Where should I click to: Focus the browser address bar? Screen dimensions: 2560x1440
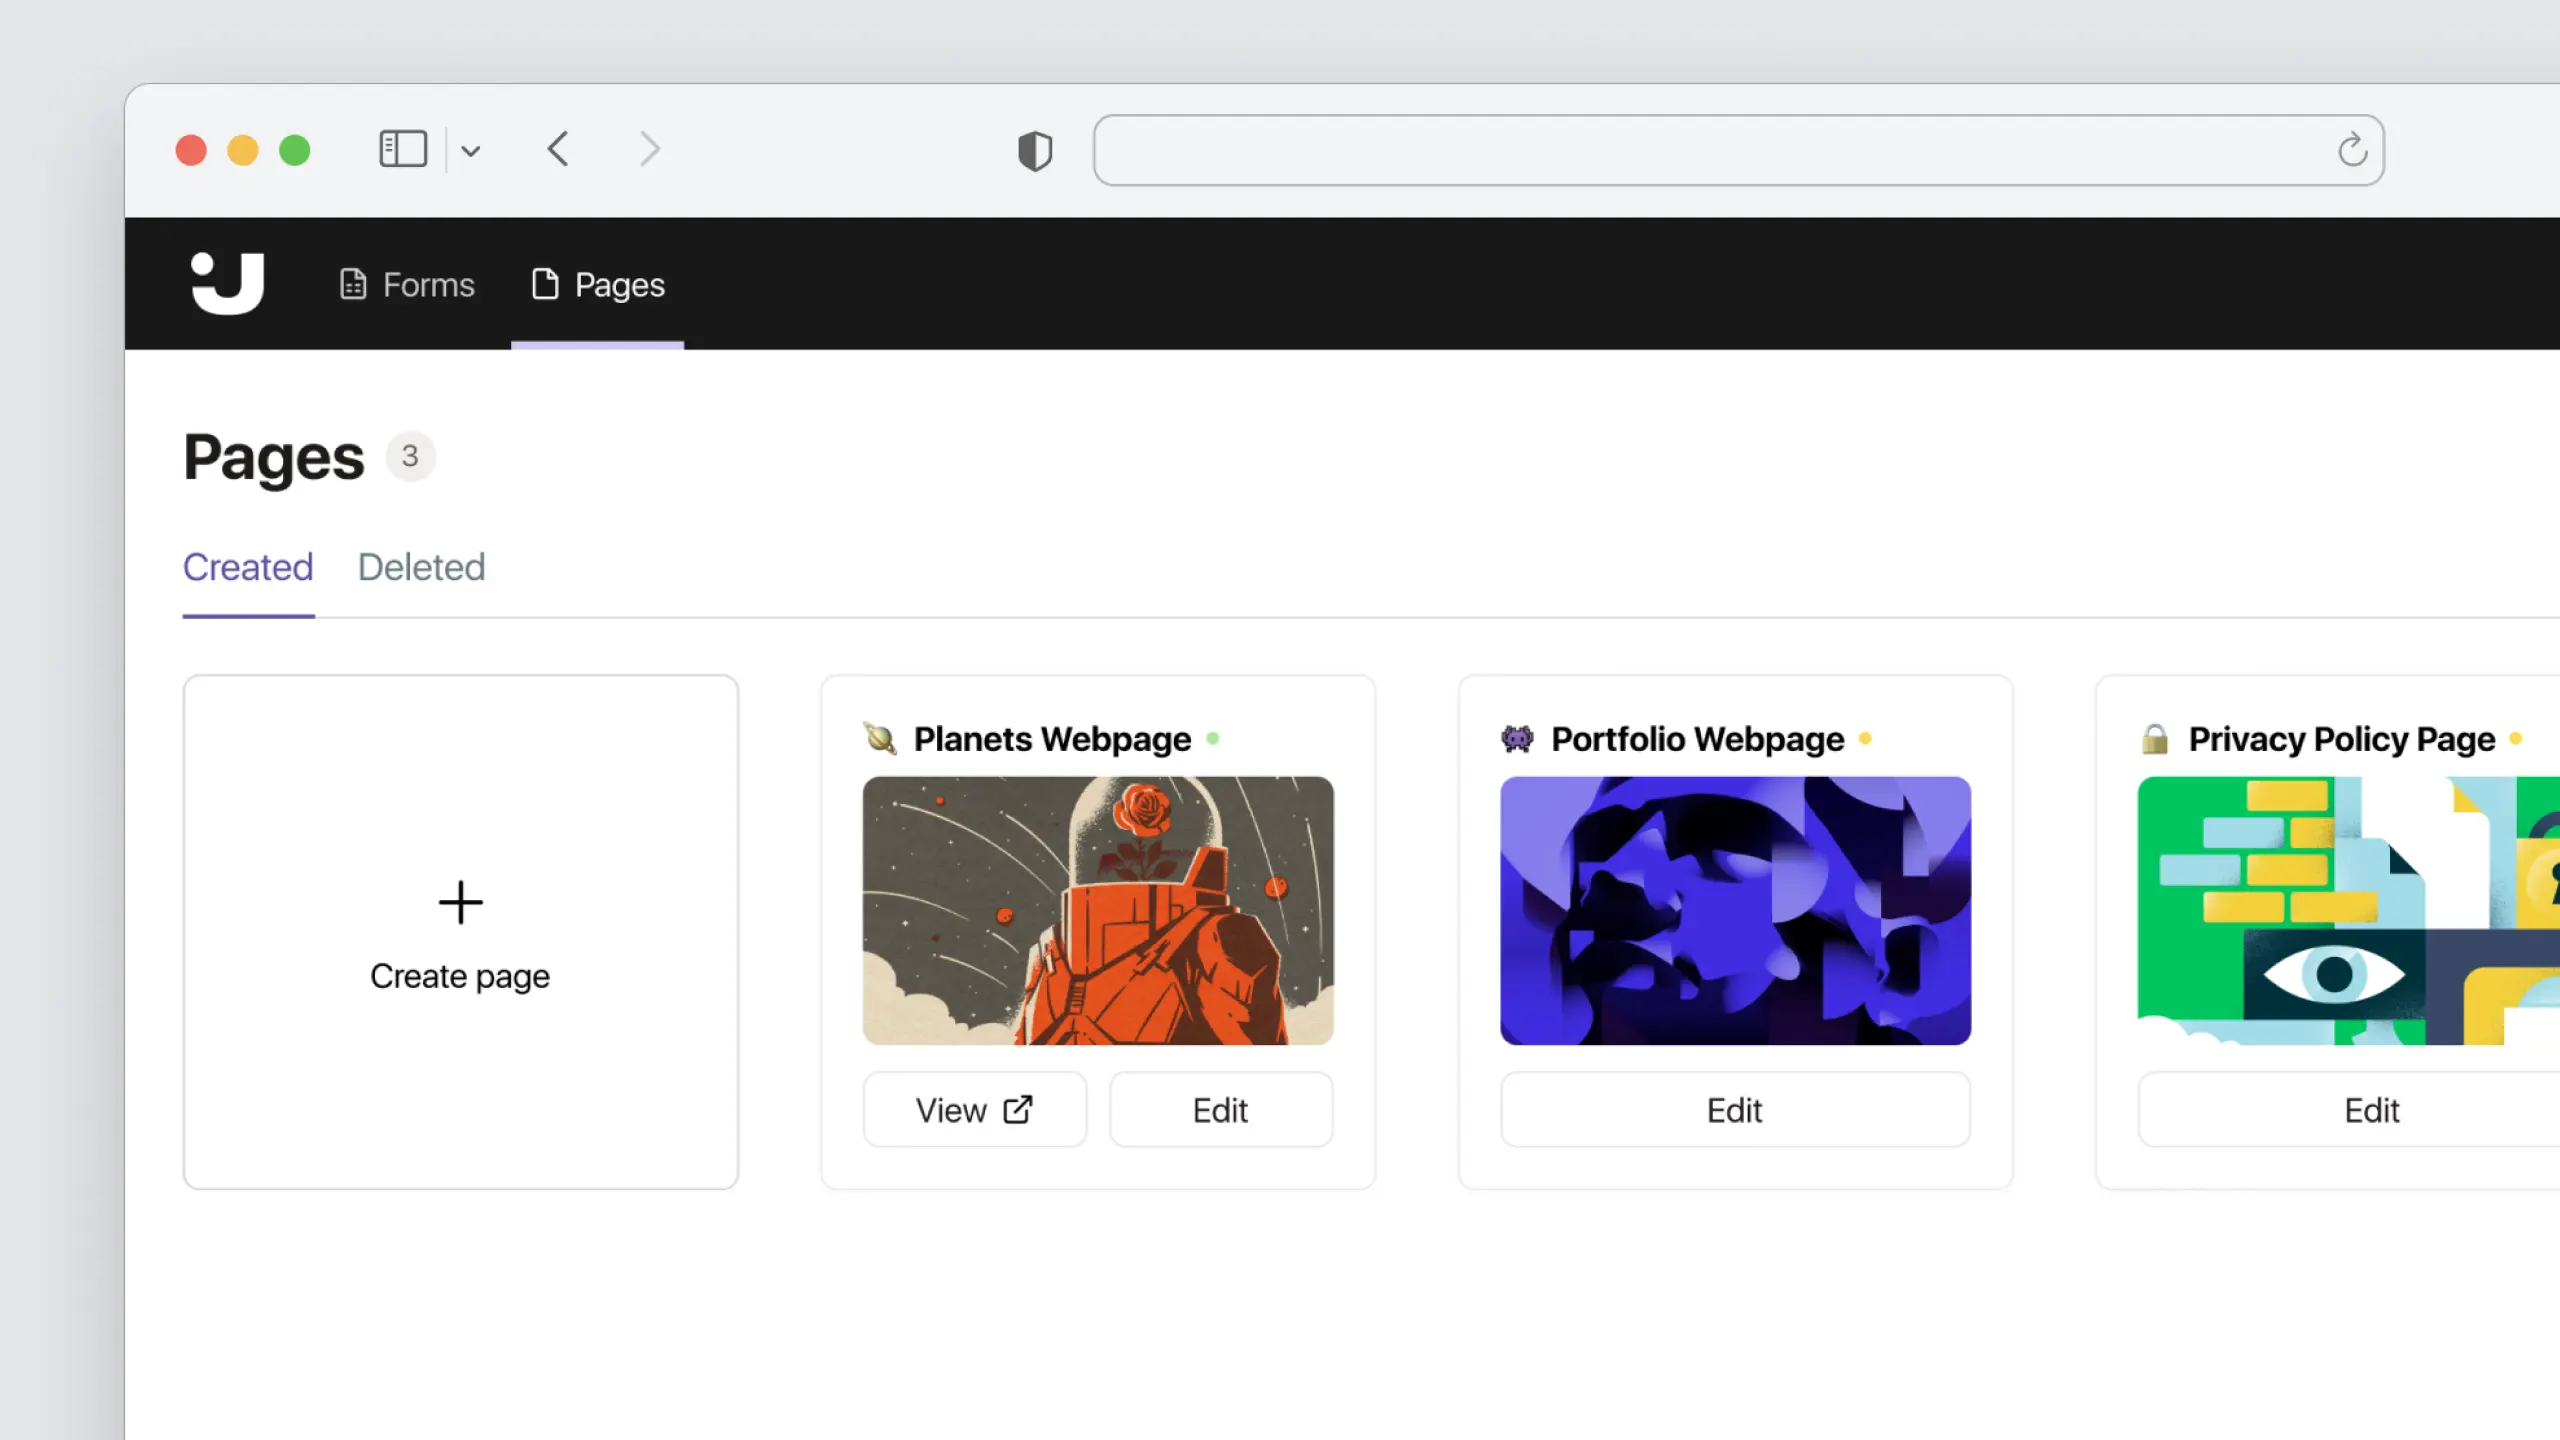pos(1700,151)
